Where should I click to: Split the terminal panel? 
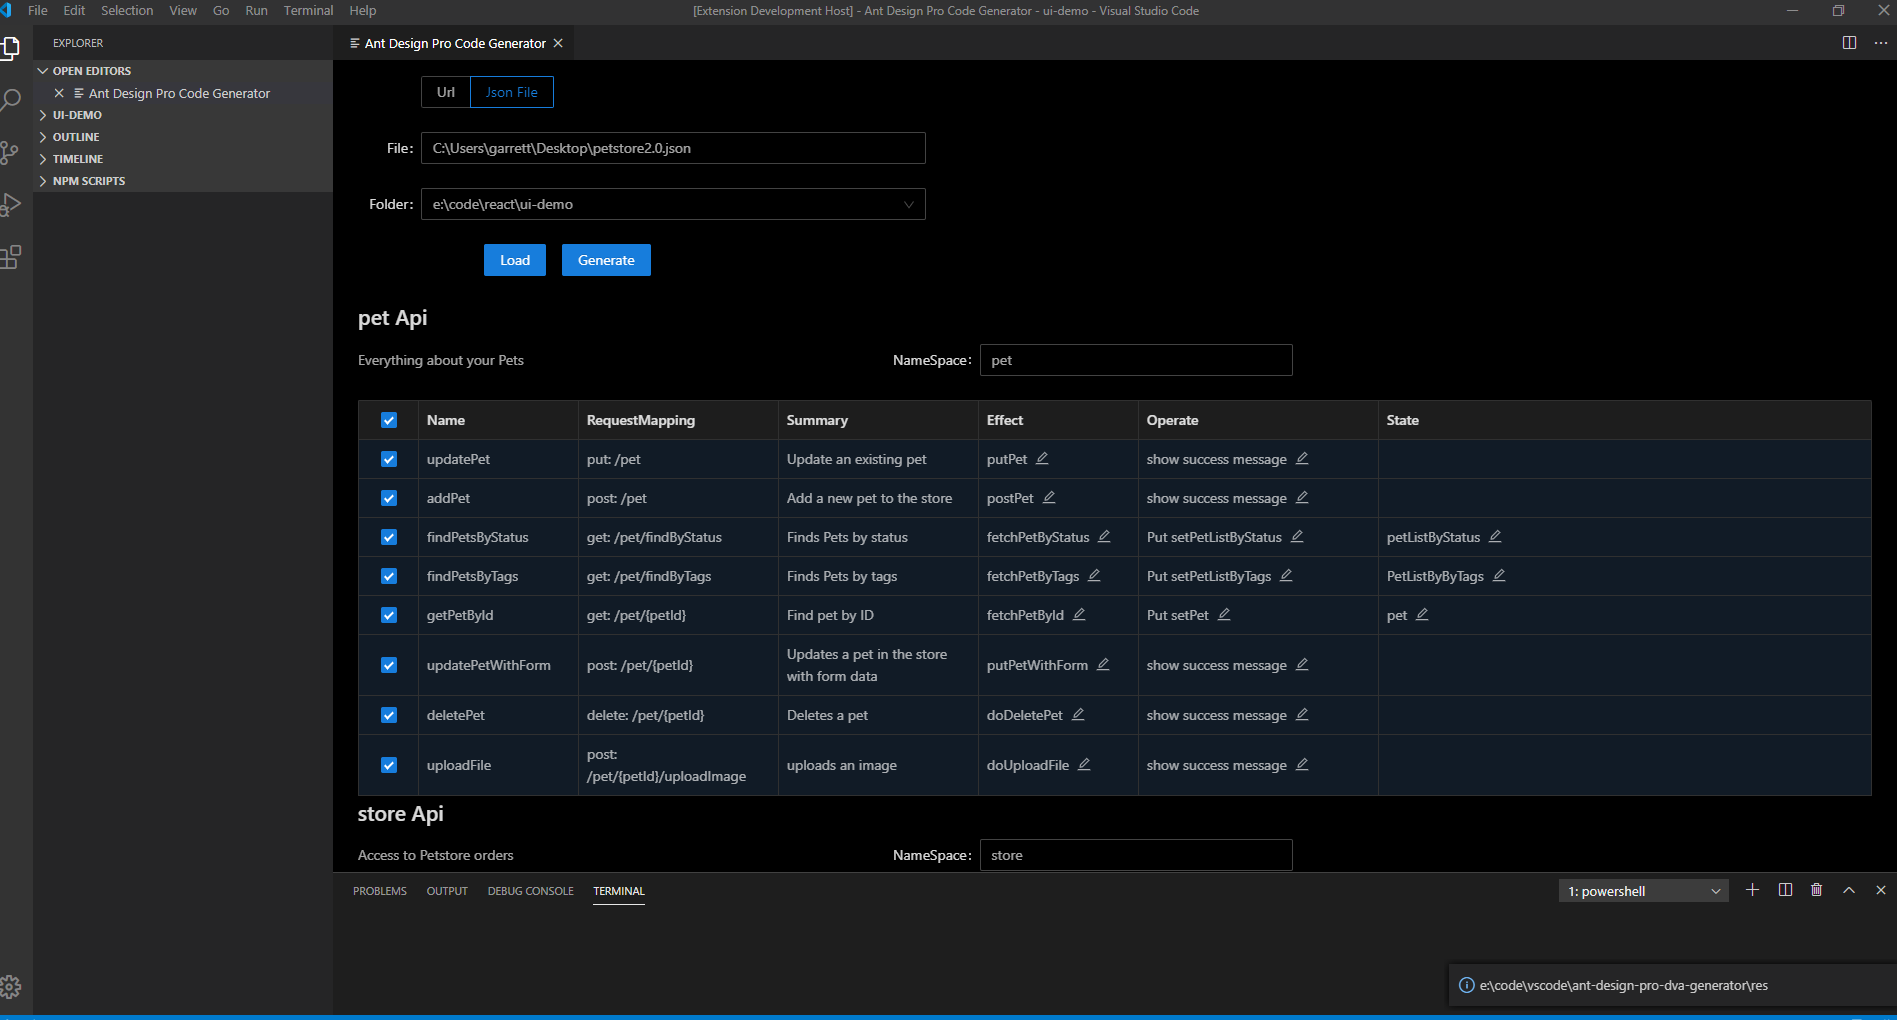1785,890
